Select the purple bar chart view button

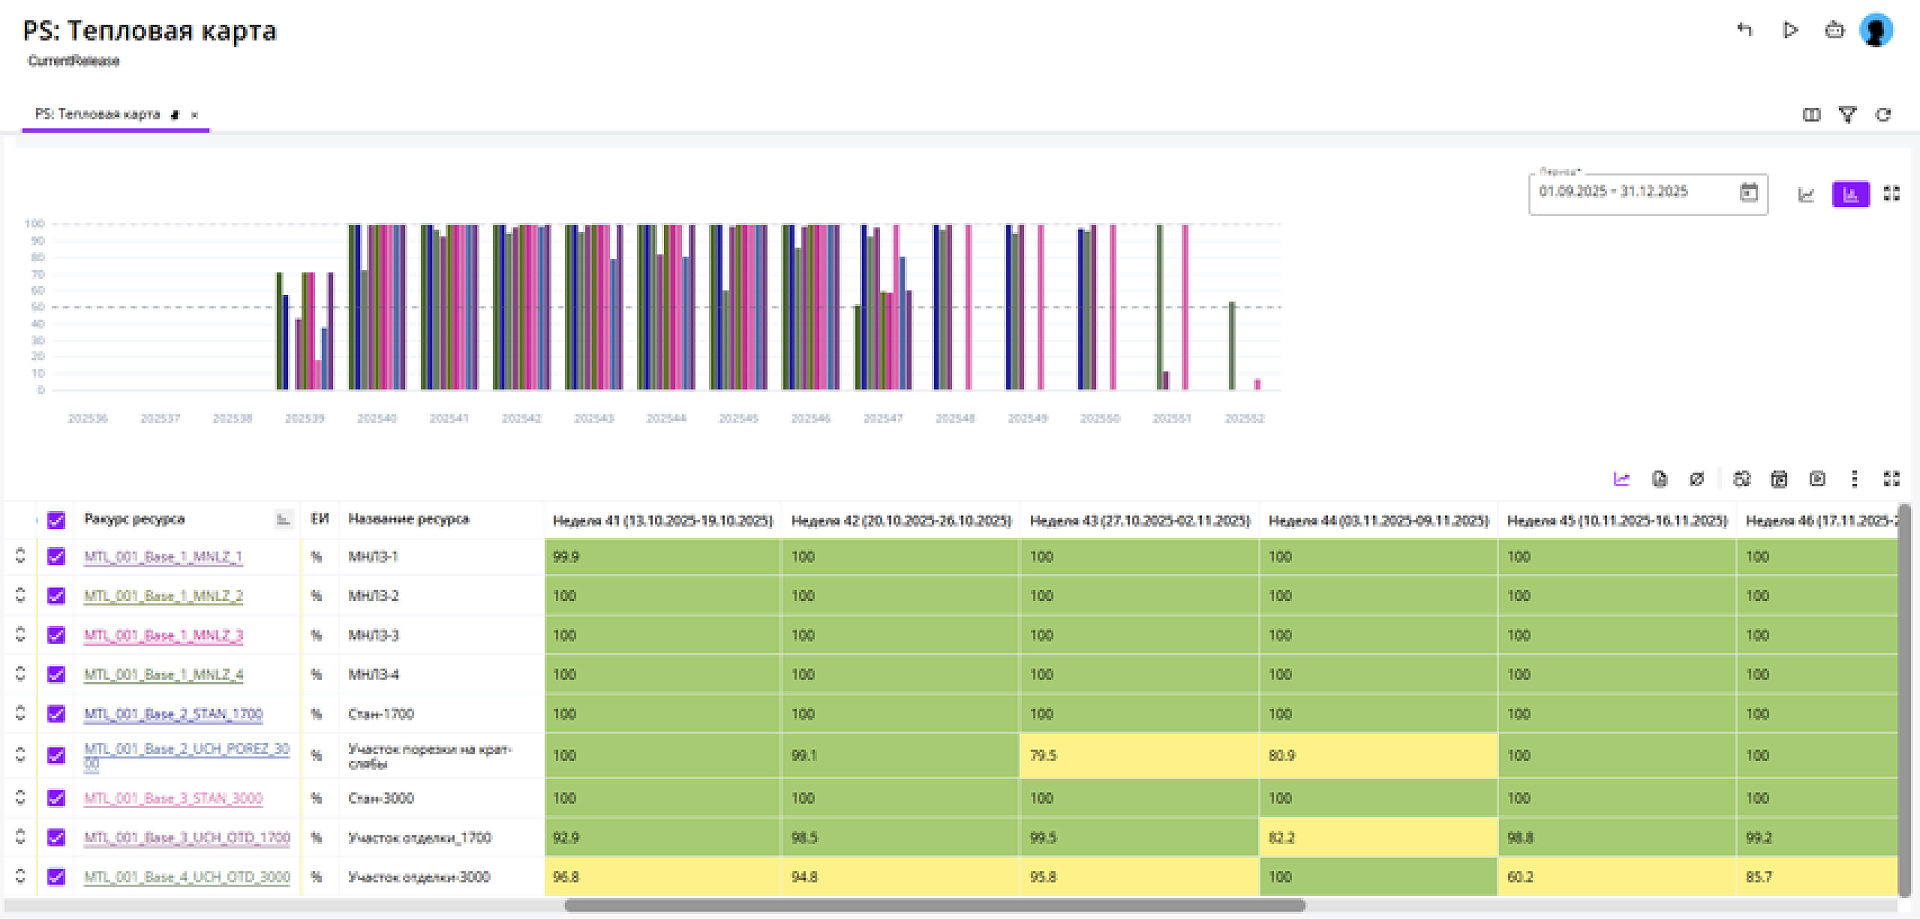tap(1850, 194)
